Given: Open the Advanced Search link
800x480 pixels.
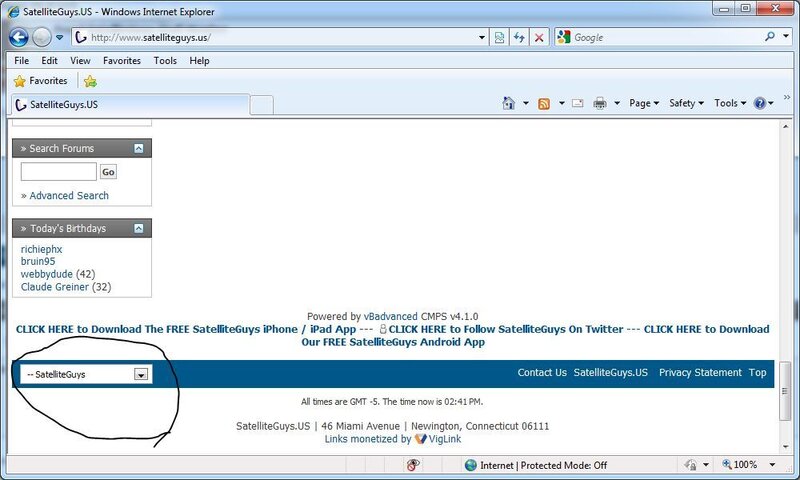Looking at the screenshot, I should 69,195.
